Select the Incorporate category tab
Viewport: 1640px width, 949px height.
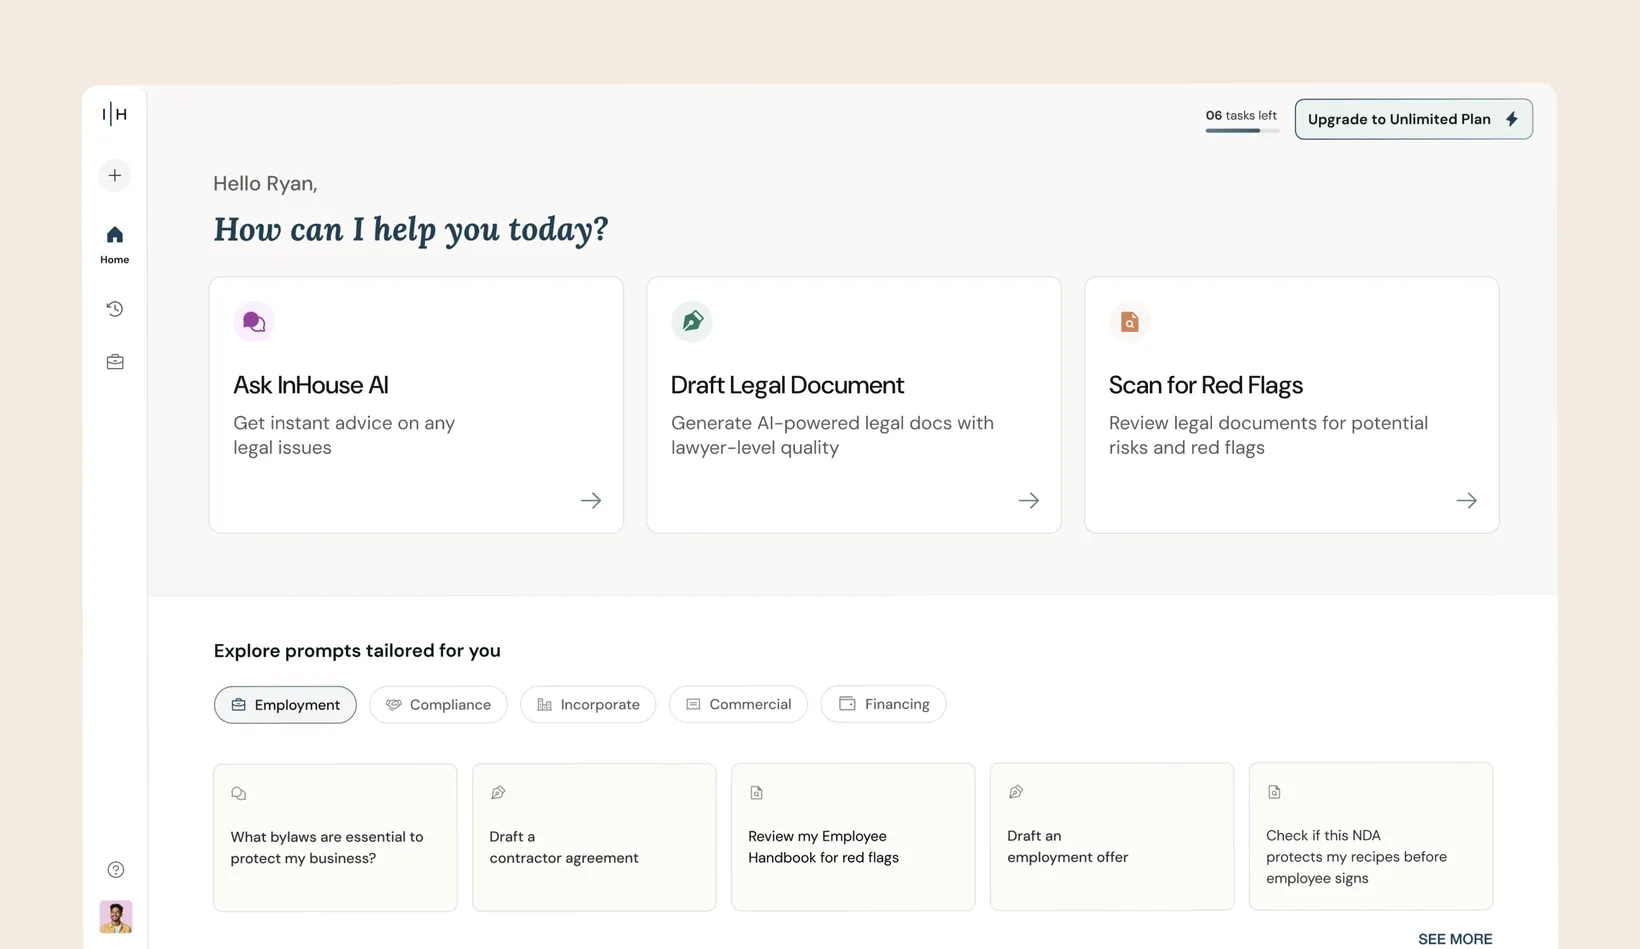pos(588,705)
